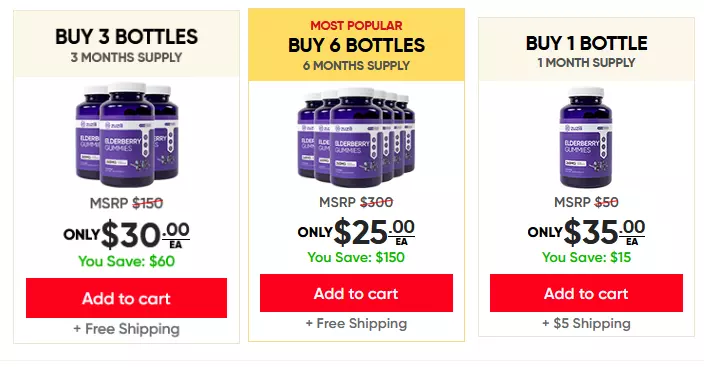Image resolution: width=704 pixels, height=367 pixels.
Task: Click the MOST POPULAR label
Action: click(356, 26)
